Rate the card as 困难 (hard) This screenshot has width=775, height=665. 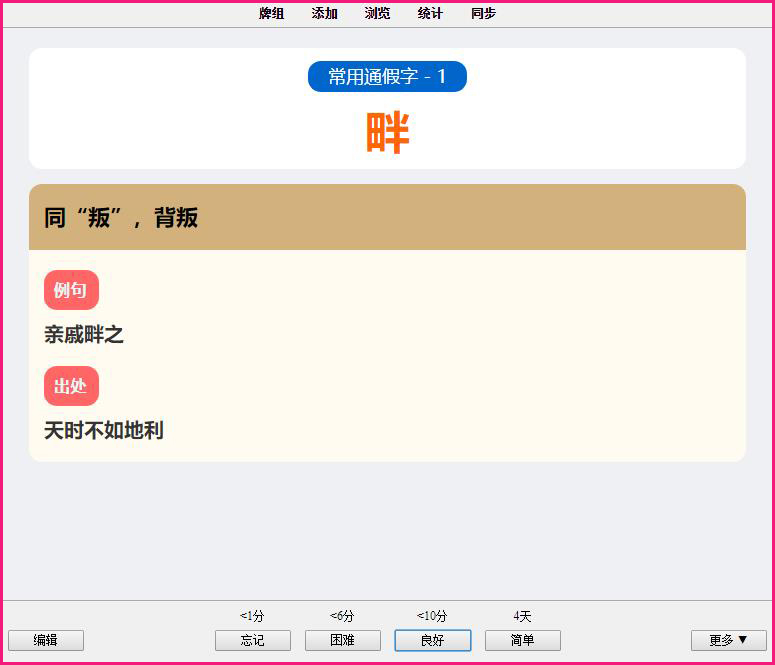coord(343,640)
